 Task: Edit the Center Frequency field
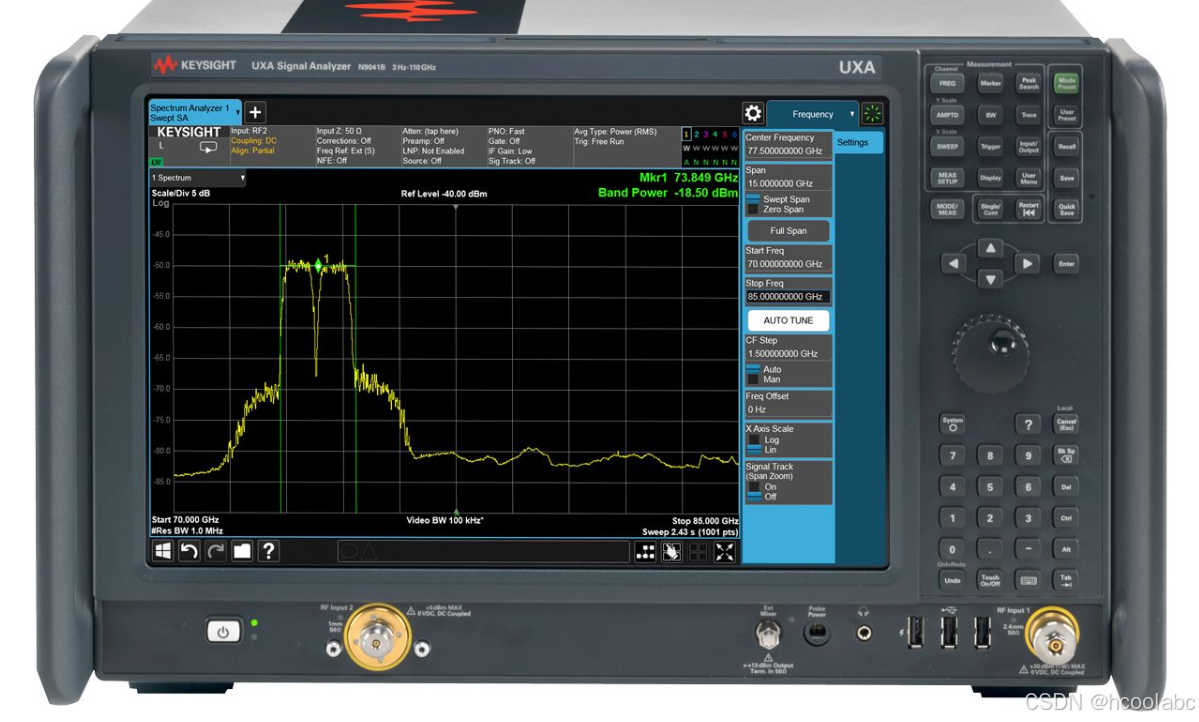788,145
